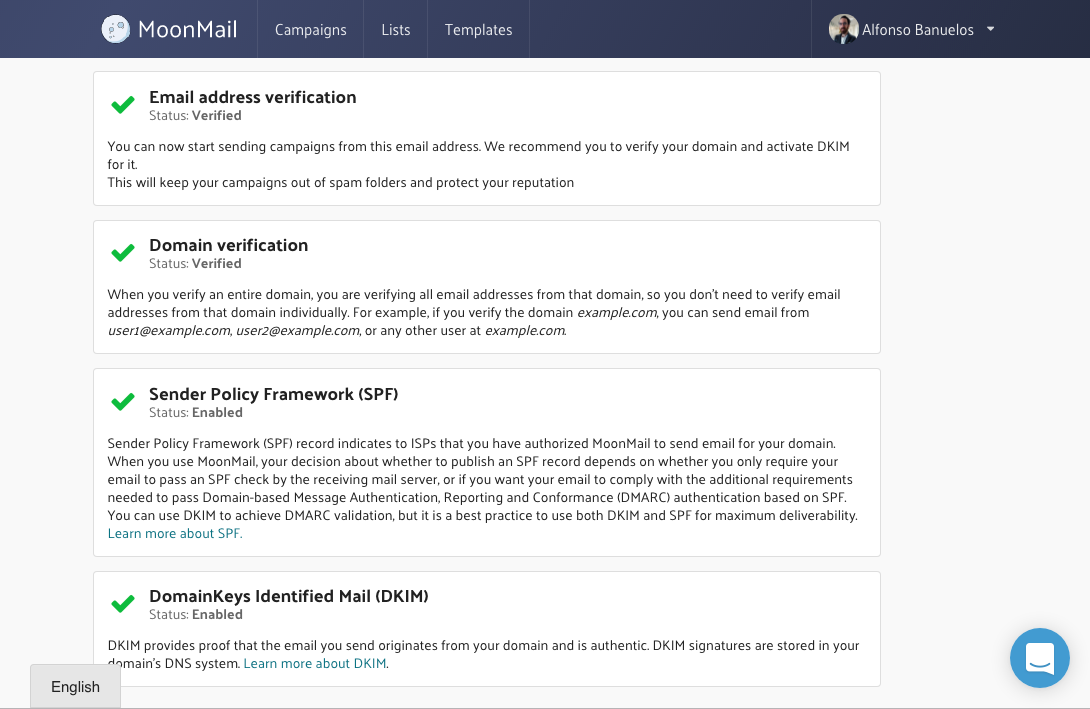Screen dimensions: 1090x709
Task: Click Alfonso Banuelos profile avatar
Action: [843, 29]
